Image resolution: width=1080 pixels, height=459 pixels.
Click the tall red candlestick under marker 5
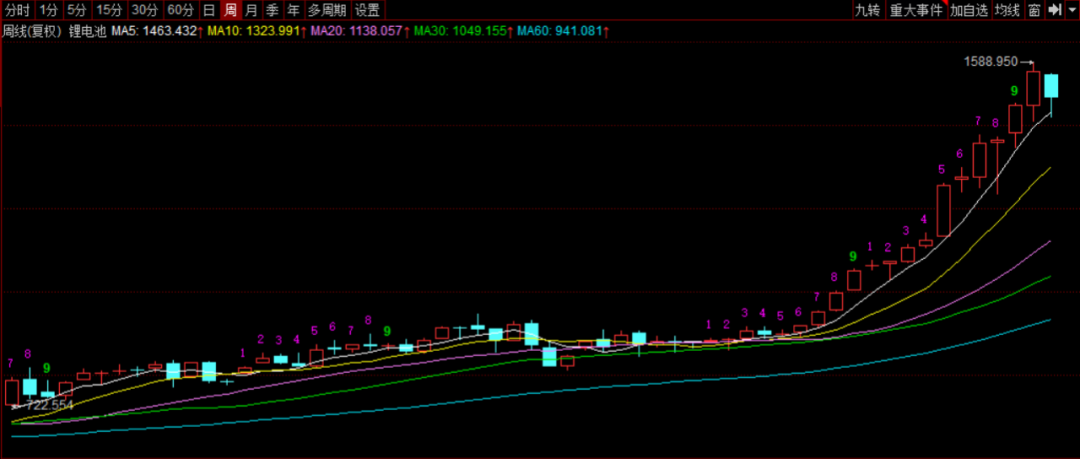pos(943,211)
